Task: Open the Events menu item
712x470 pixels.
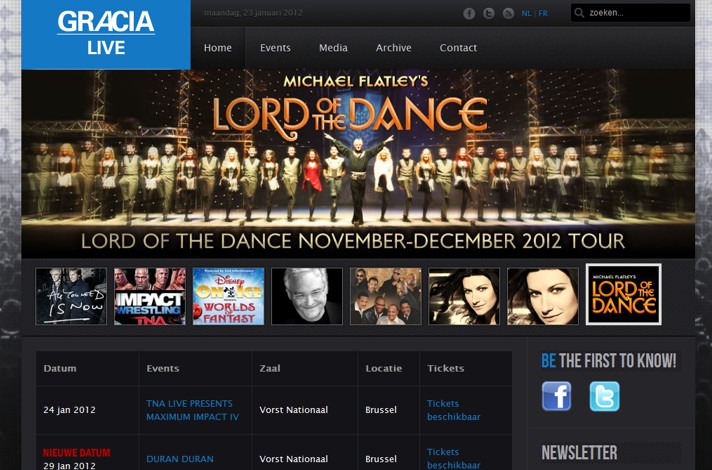Action: click(275, 48)
